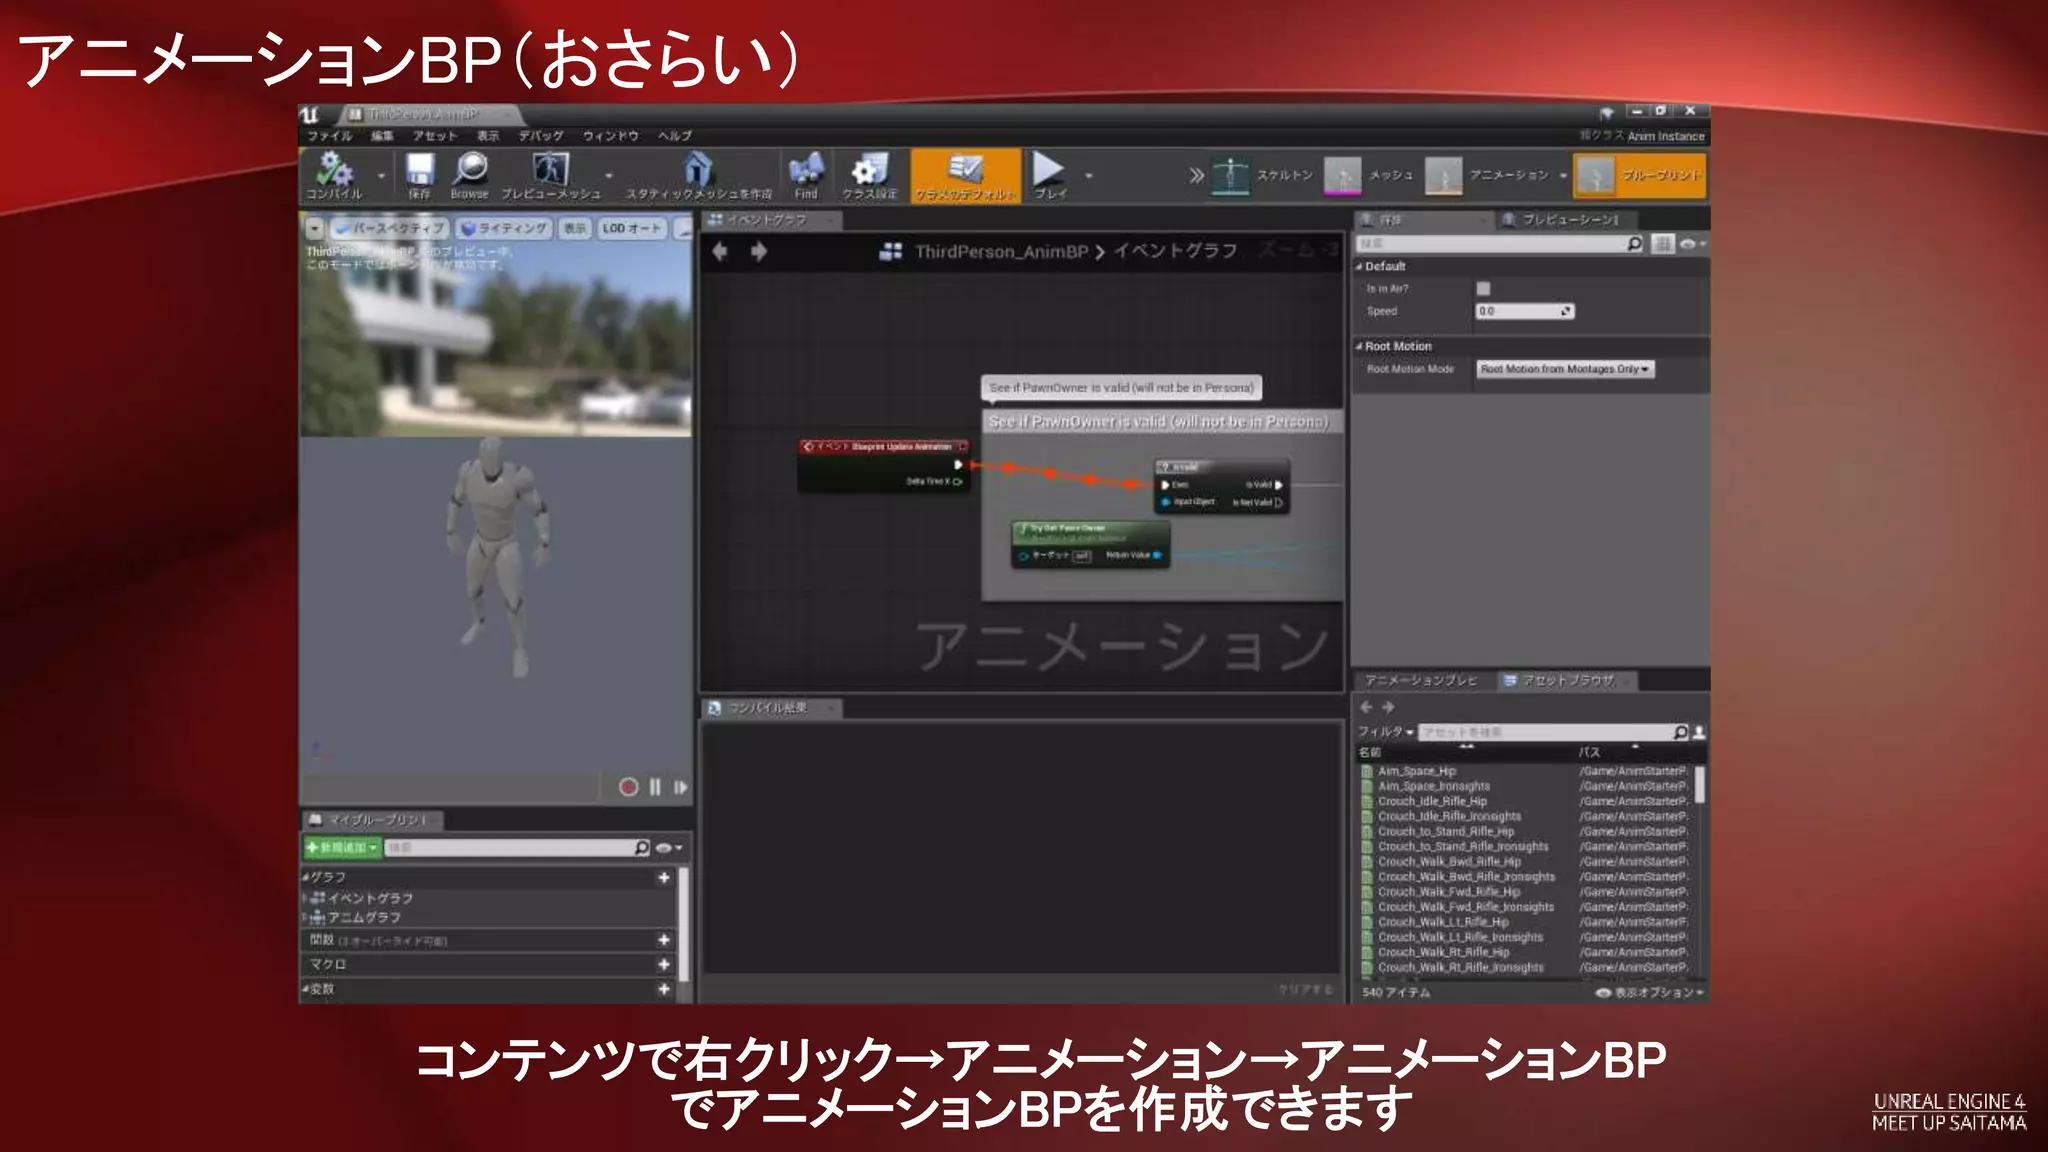This screenshot has height=1152, width=2048.
Task: Click the 保存 (Save) floppy disk icon
Action: coord(419,175)
